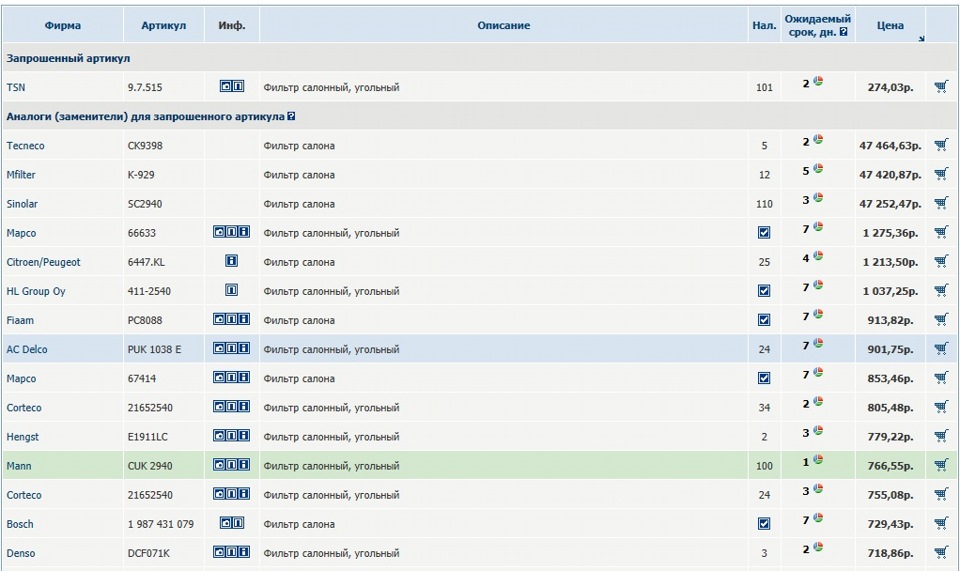The height and width of the screenshot is (571, 960).
Task: Add Denso DCF071K to cart
Action: pos(941,553)
